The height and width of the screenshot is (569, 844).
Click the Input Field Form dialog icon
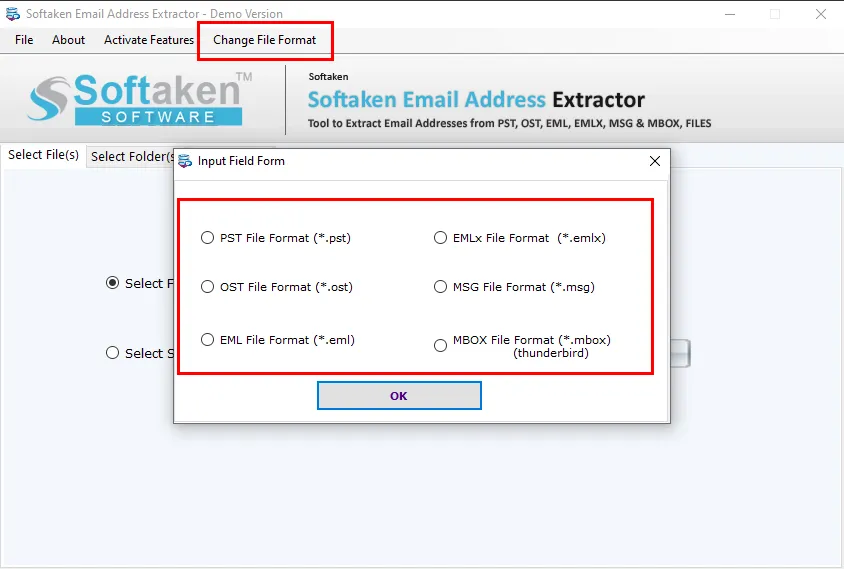pyautogui.click(x=185, y=161)
